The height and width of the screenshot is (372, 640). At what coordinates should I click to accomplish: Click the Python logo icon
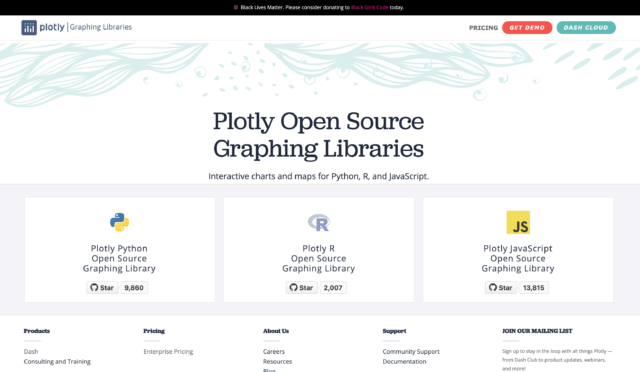tap(119, 222)
